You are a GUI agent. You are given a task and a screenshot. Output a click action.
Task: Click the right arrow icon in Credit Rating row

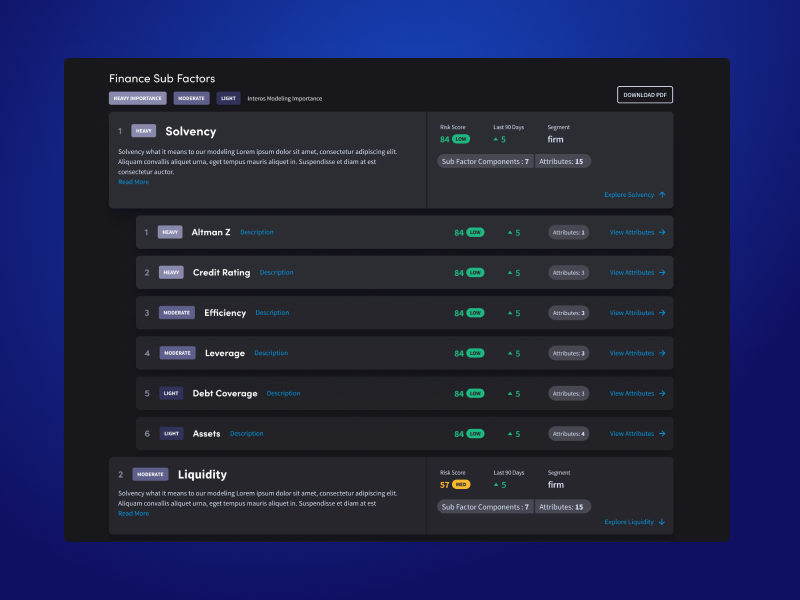662,272
